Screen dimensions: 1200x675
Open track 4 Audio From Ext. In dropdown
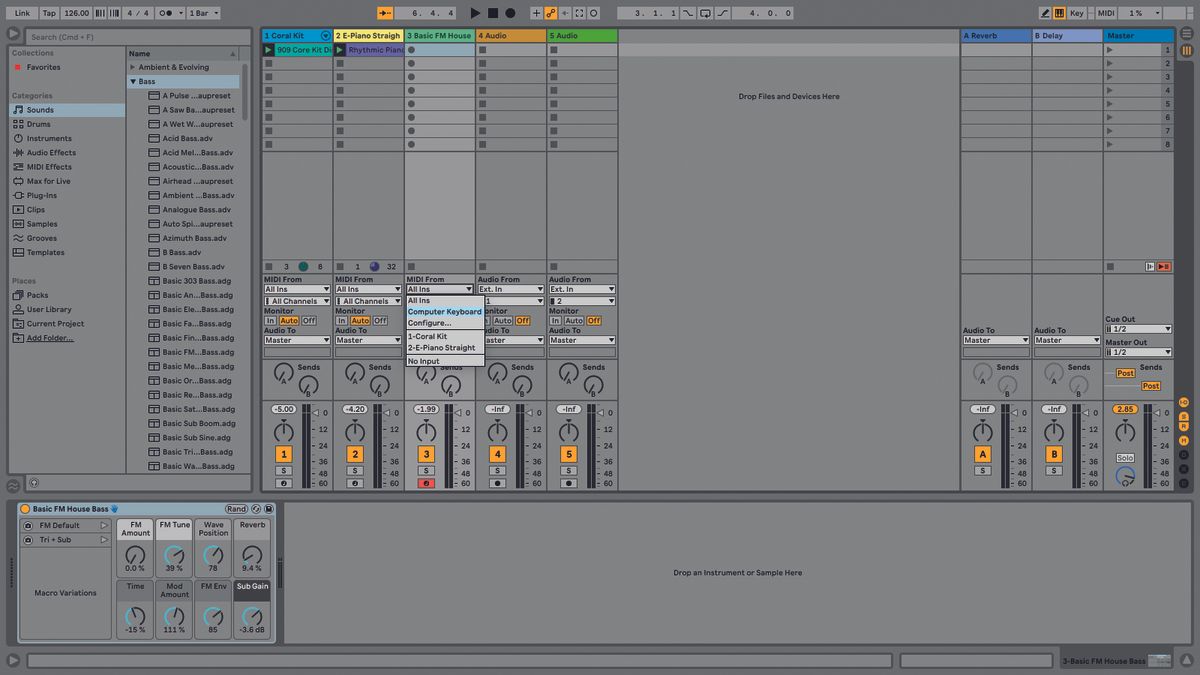(x=511, y=289)
